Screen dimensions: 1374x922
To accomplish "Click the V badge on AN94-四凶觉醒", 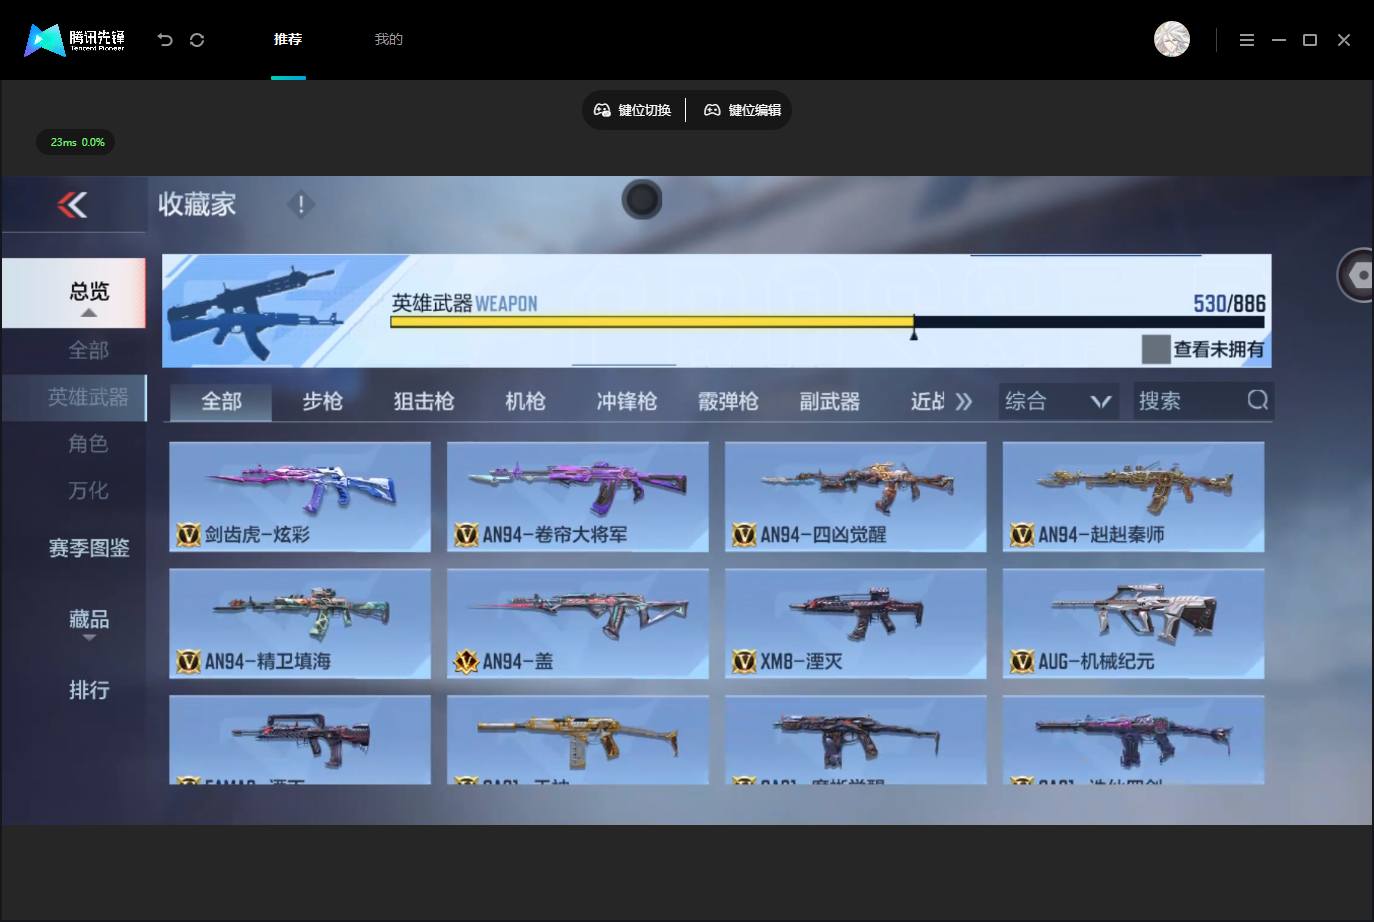I will (744, 535).
